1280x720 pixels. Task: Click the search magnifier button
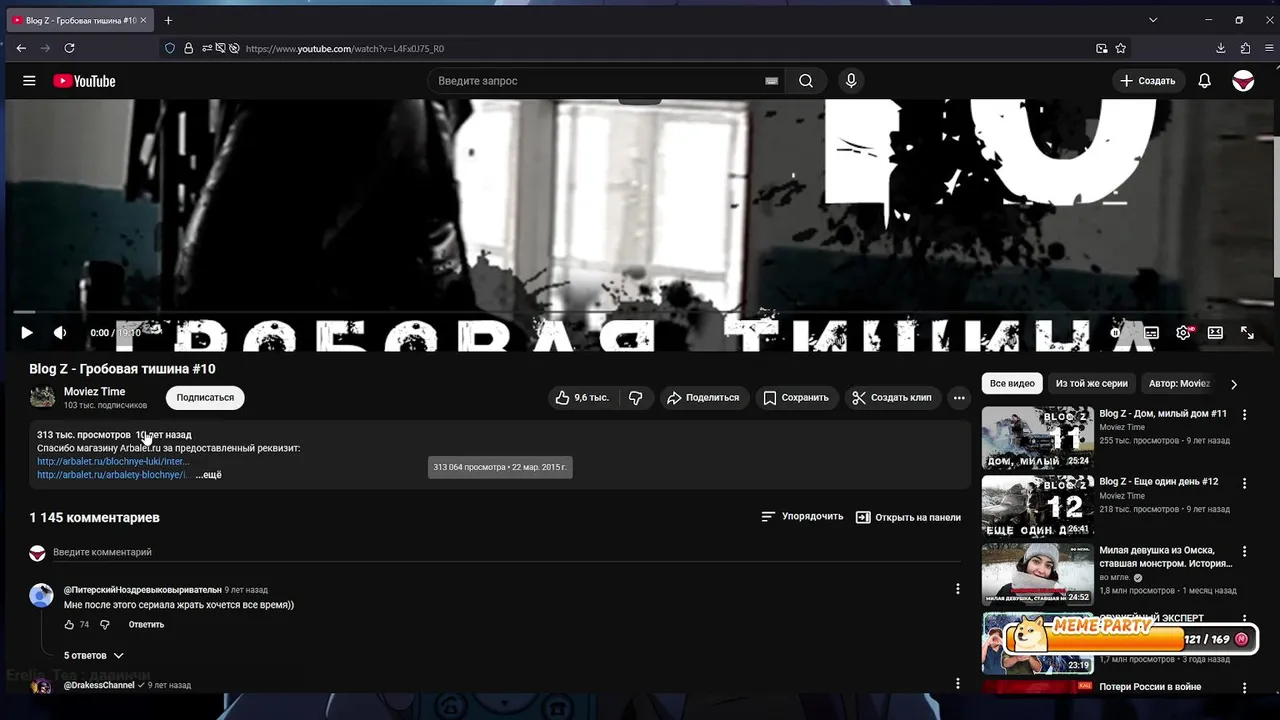click(806, 81)
